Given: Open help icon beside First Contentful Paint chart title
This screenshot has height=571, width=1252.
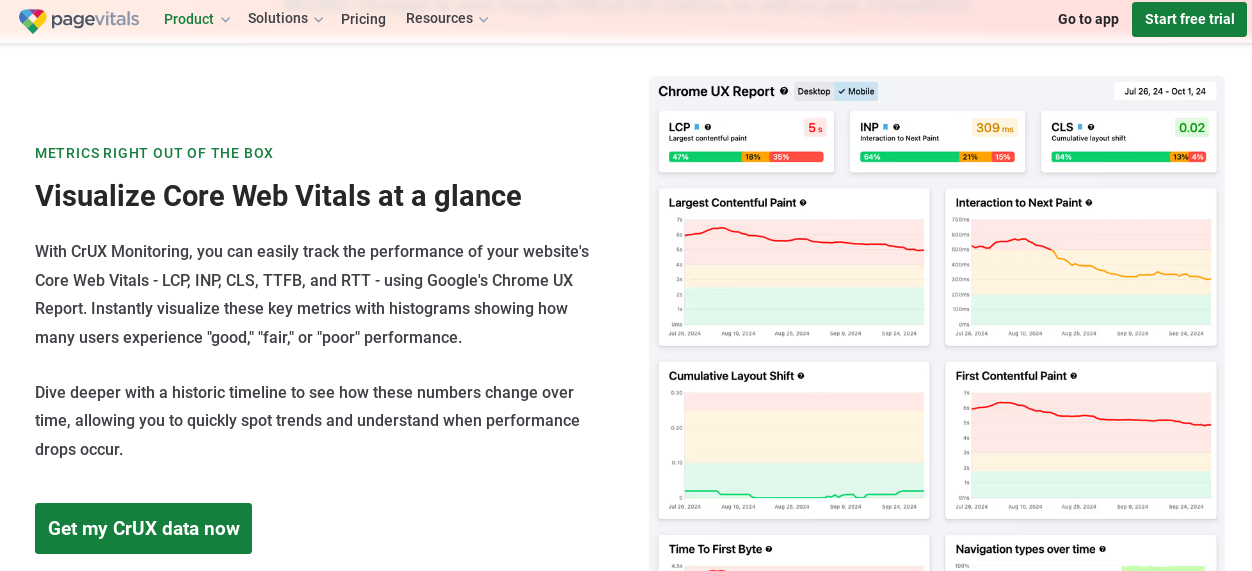Looking at the screenshot, I should (x=1074, y=376).
